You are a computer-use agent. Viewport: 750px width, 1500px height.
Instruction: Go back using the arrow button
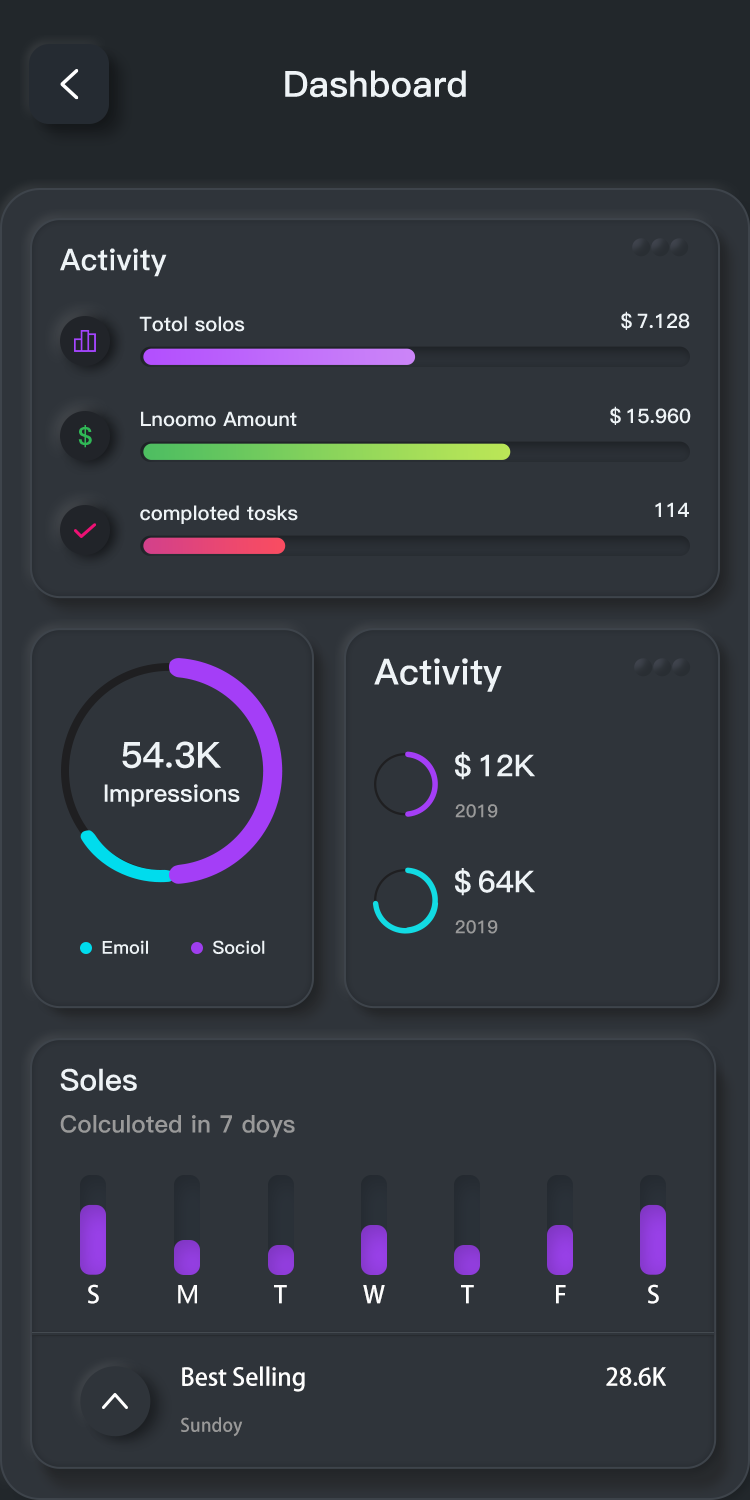[x=69, y=84]
